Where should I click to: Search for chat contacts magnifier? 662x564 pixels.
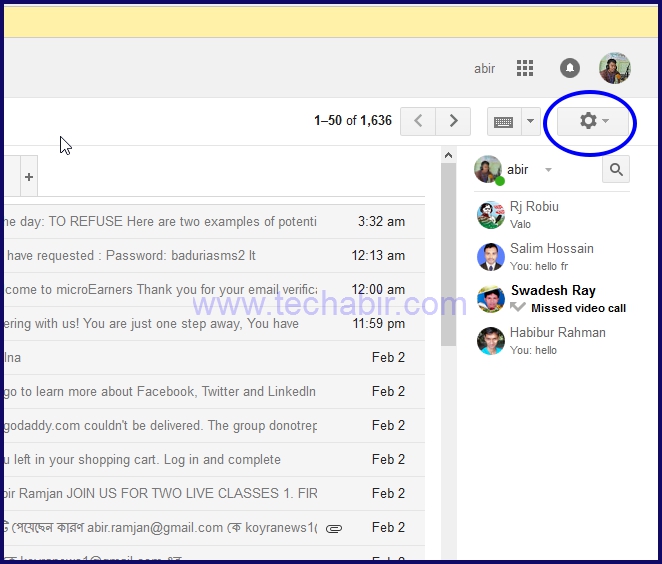(616, 169)
